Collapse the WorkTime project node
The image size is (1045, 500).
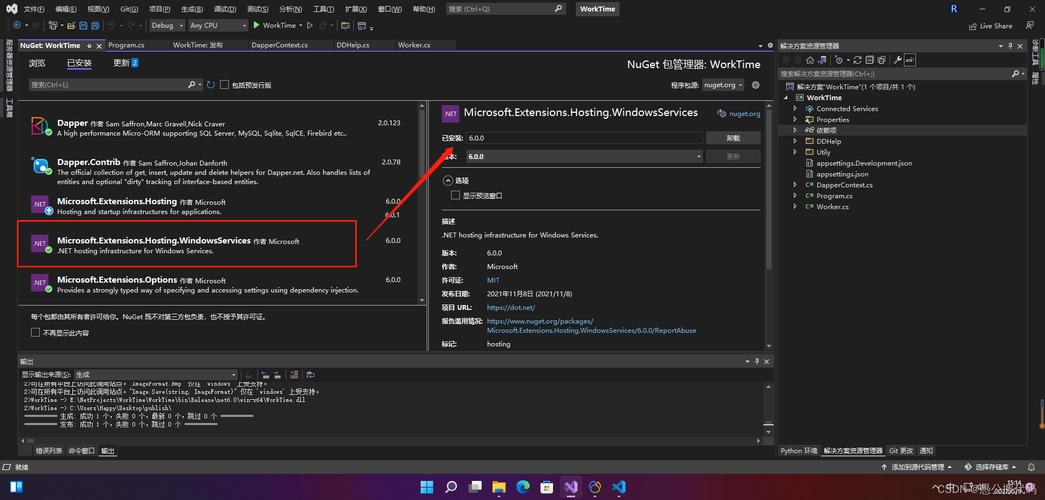click(x=788, y=97)
